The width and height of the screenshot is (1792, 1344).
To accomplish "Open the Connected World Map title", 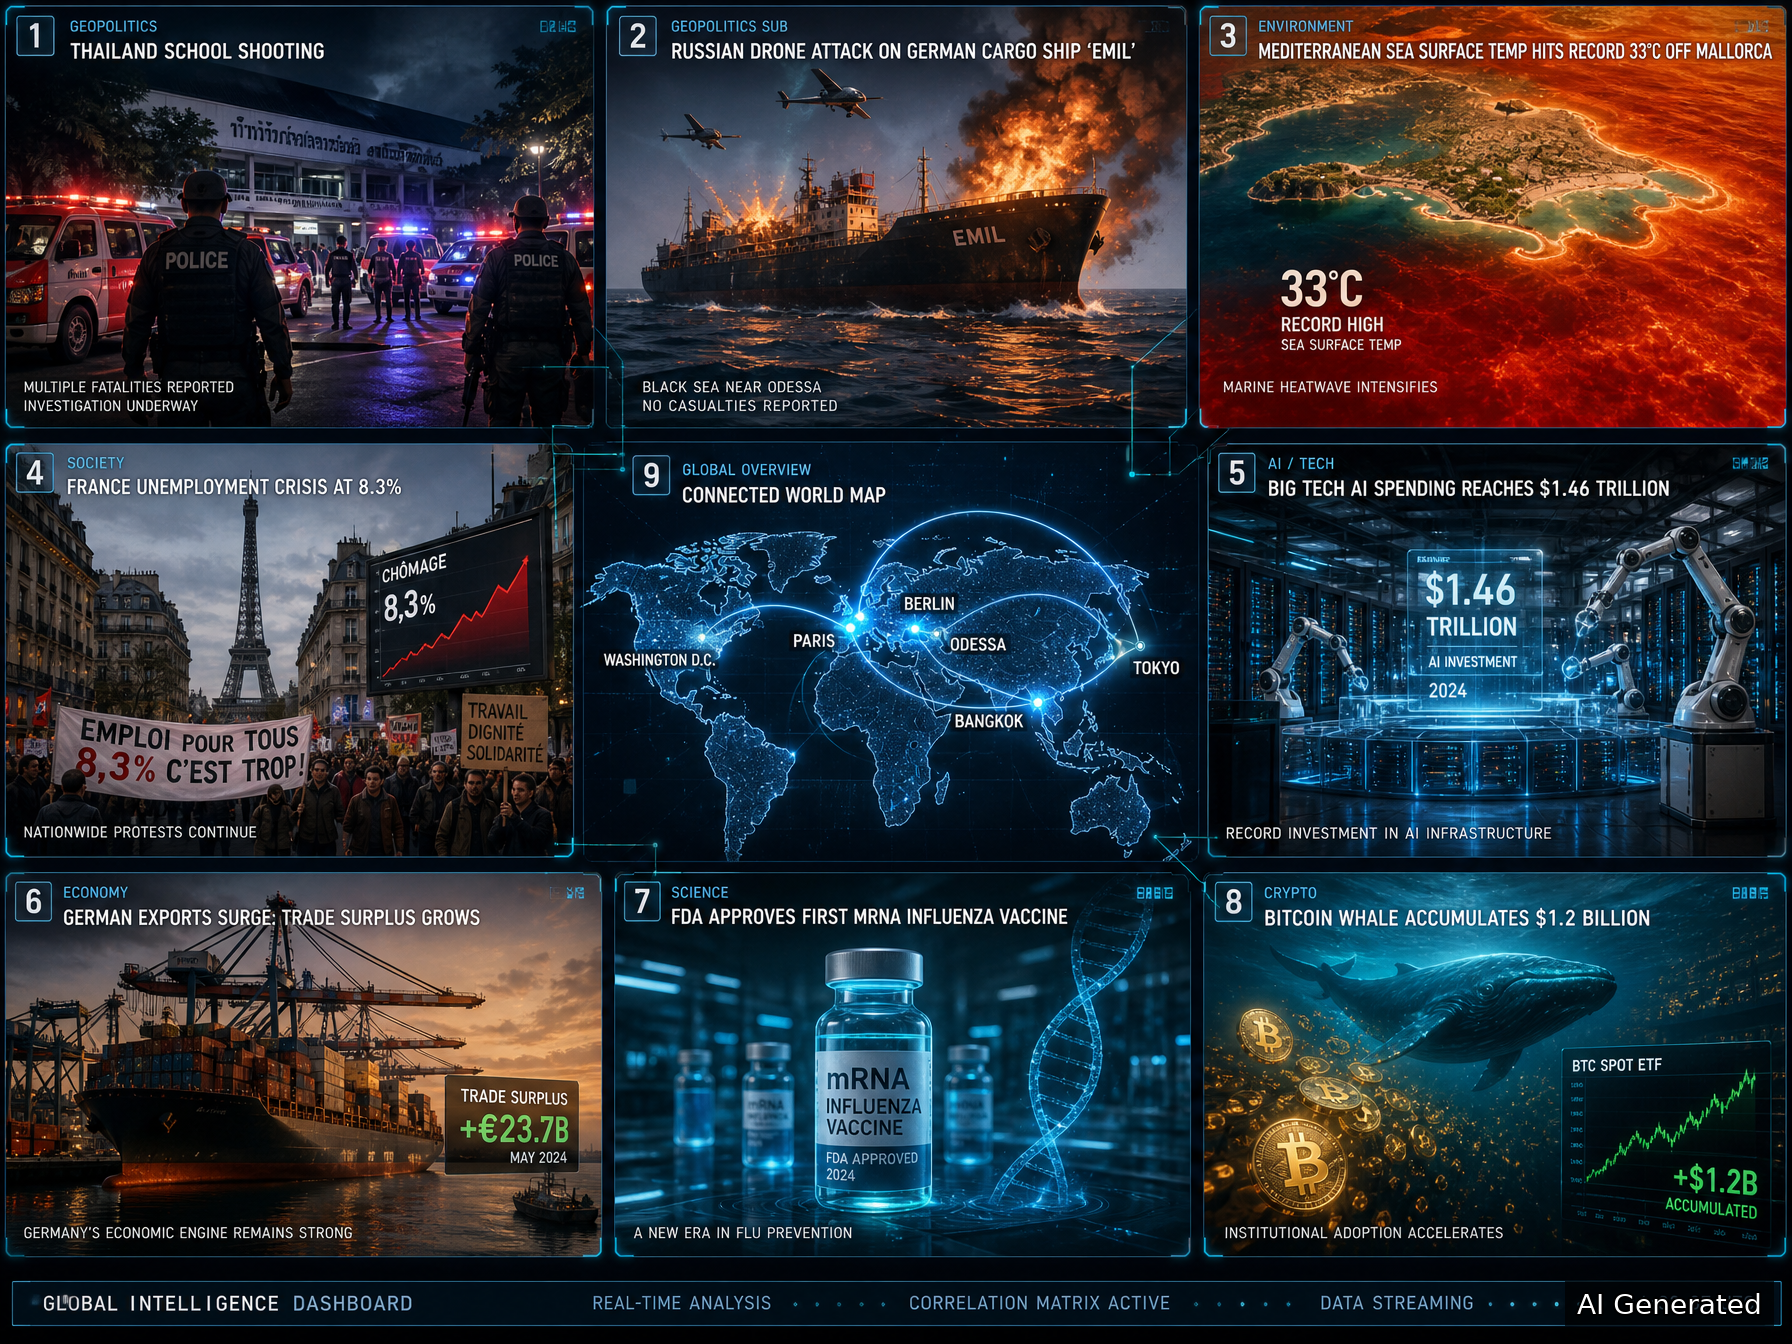I will [x=783, y=495].
